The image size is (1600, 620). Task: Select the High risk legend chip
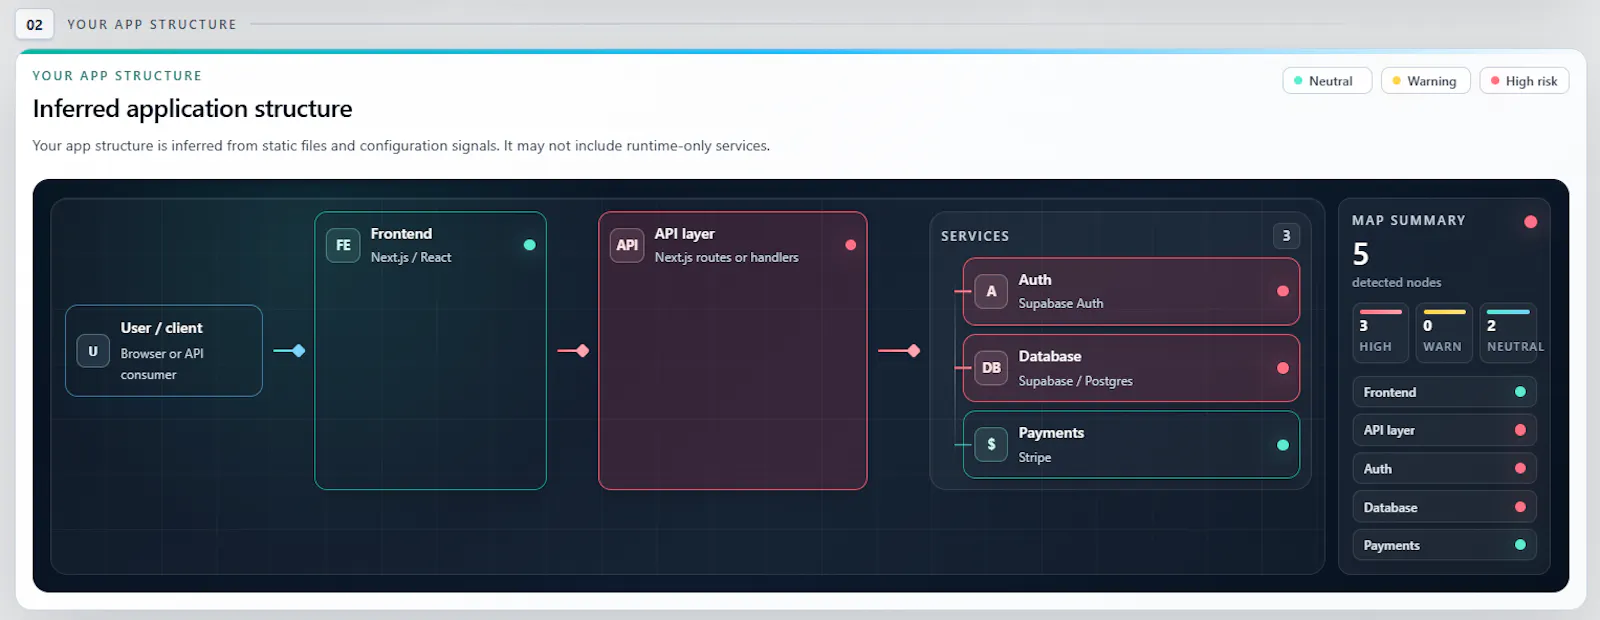tap(1524, 81)
